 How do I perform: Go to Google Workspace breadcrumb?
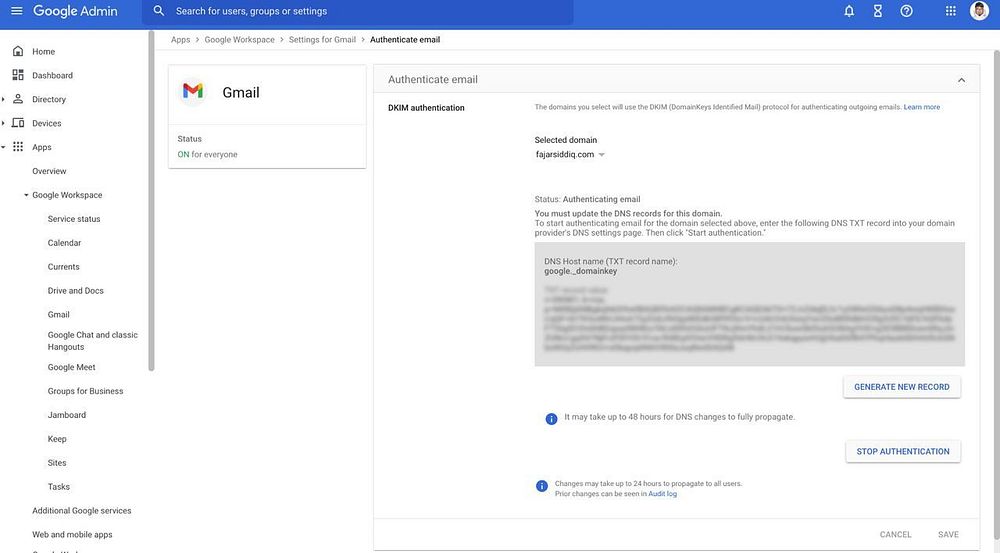tap(239, 40)
